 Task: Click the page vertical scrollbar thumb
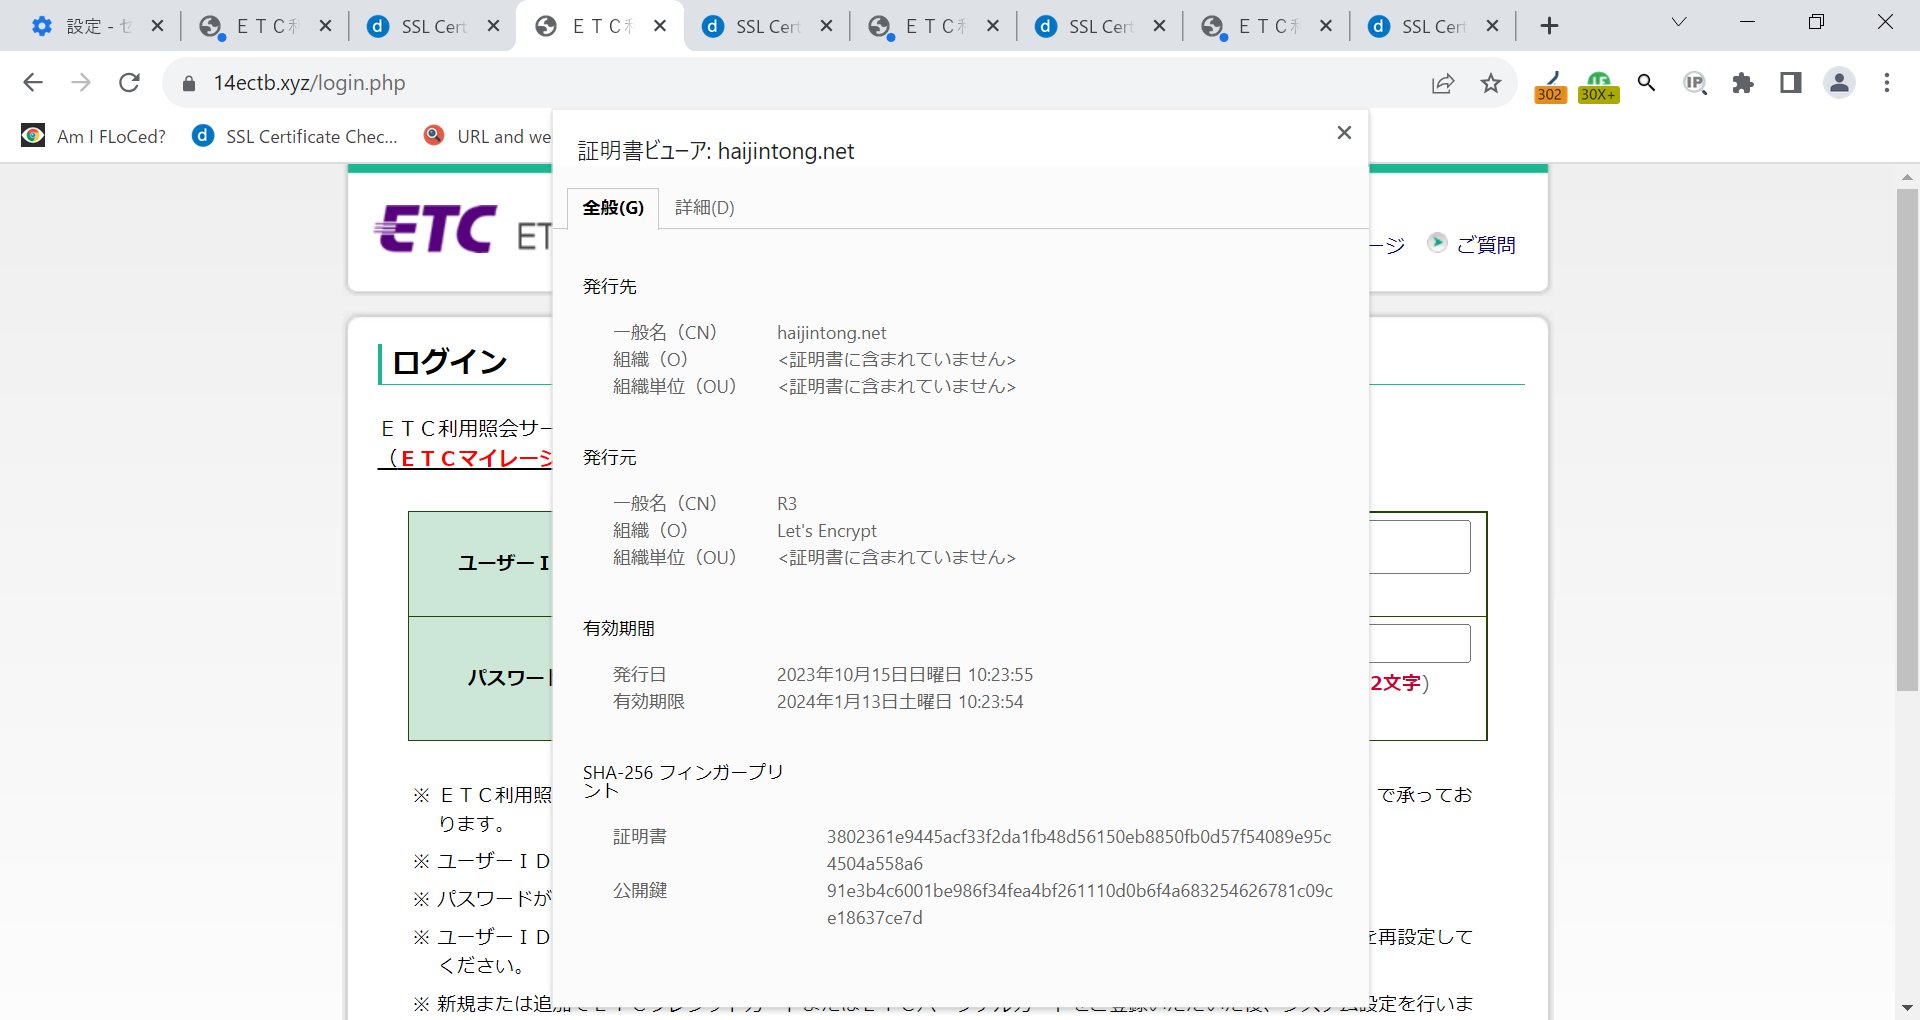(x=1907, y=440)
